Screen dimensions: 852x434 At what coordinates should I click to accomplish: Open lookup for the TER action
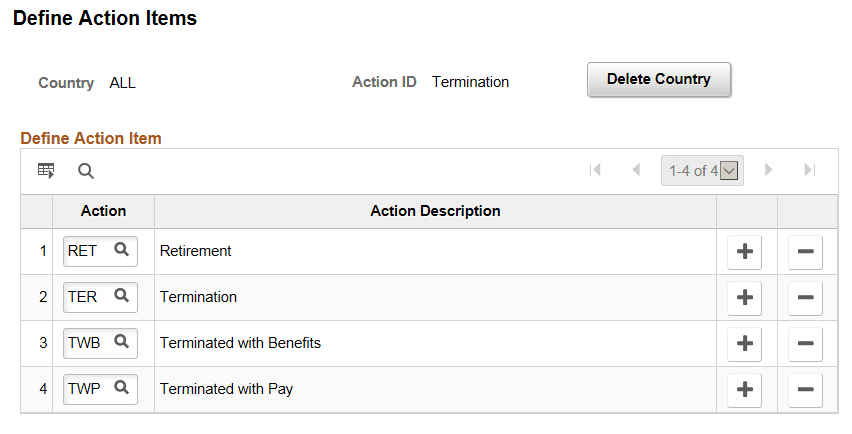pyautogui.click(x=121, y=297)
